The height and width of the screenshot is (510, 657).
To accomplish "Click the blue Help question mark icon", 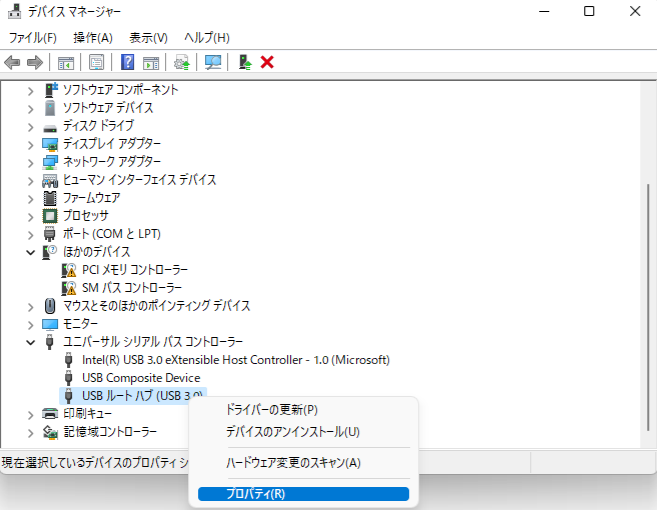I will [128, 62].
